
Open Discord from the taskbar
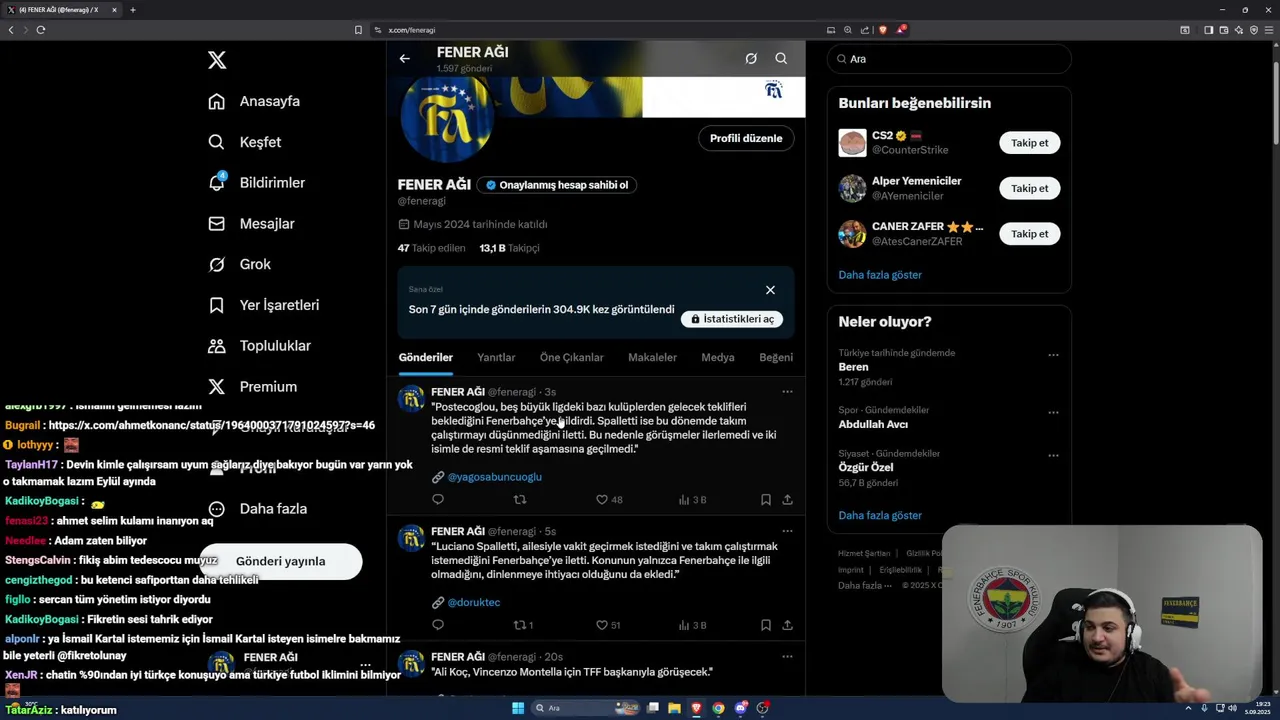pos(741,708)
